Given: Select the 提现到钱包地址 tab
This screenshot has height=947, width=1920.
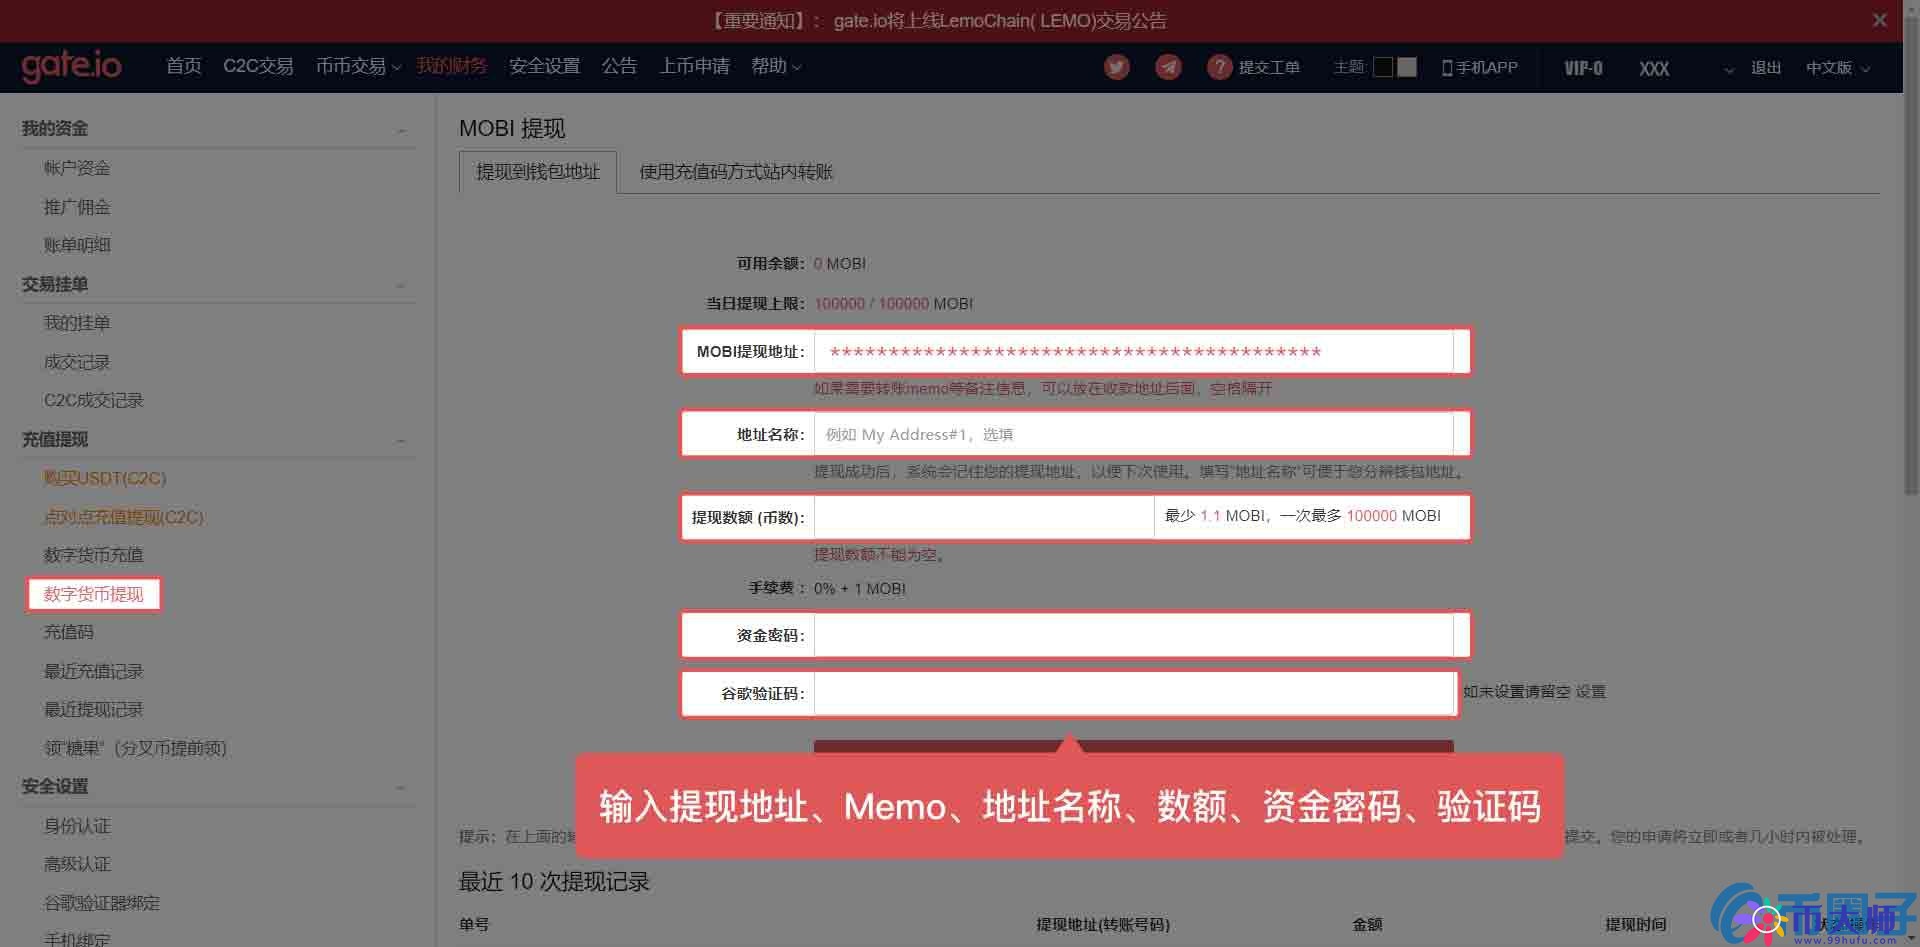Looking at the screenshot, I should click(x=538, y=172).
